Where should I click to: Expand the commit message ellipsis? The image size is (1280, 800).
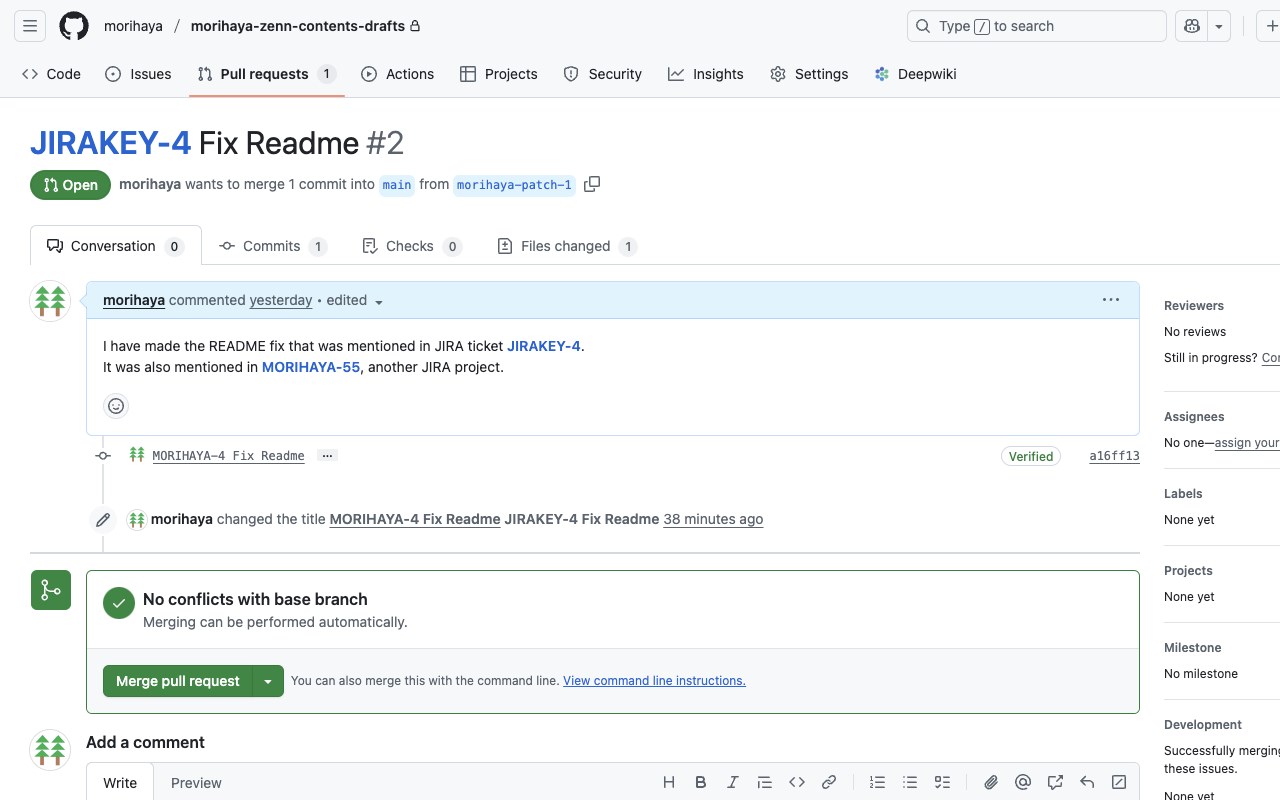(x=327, y=456)
